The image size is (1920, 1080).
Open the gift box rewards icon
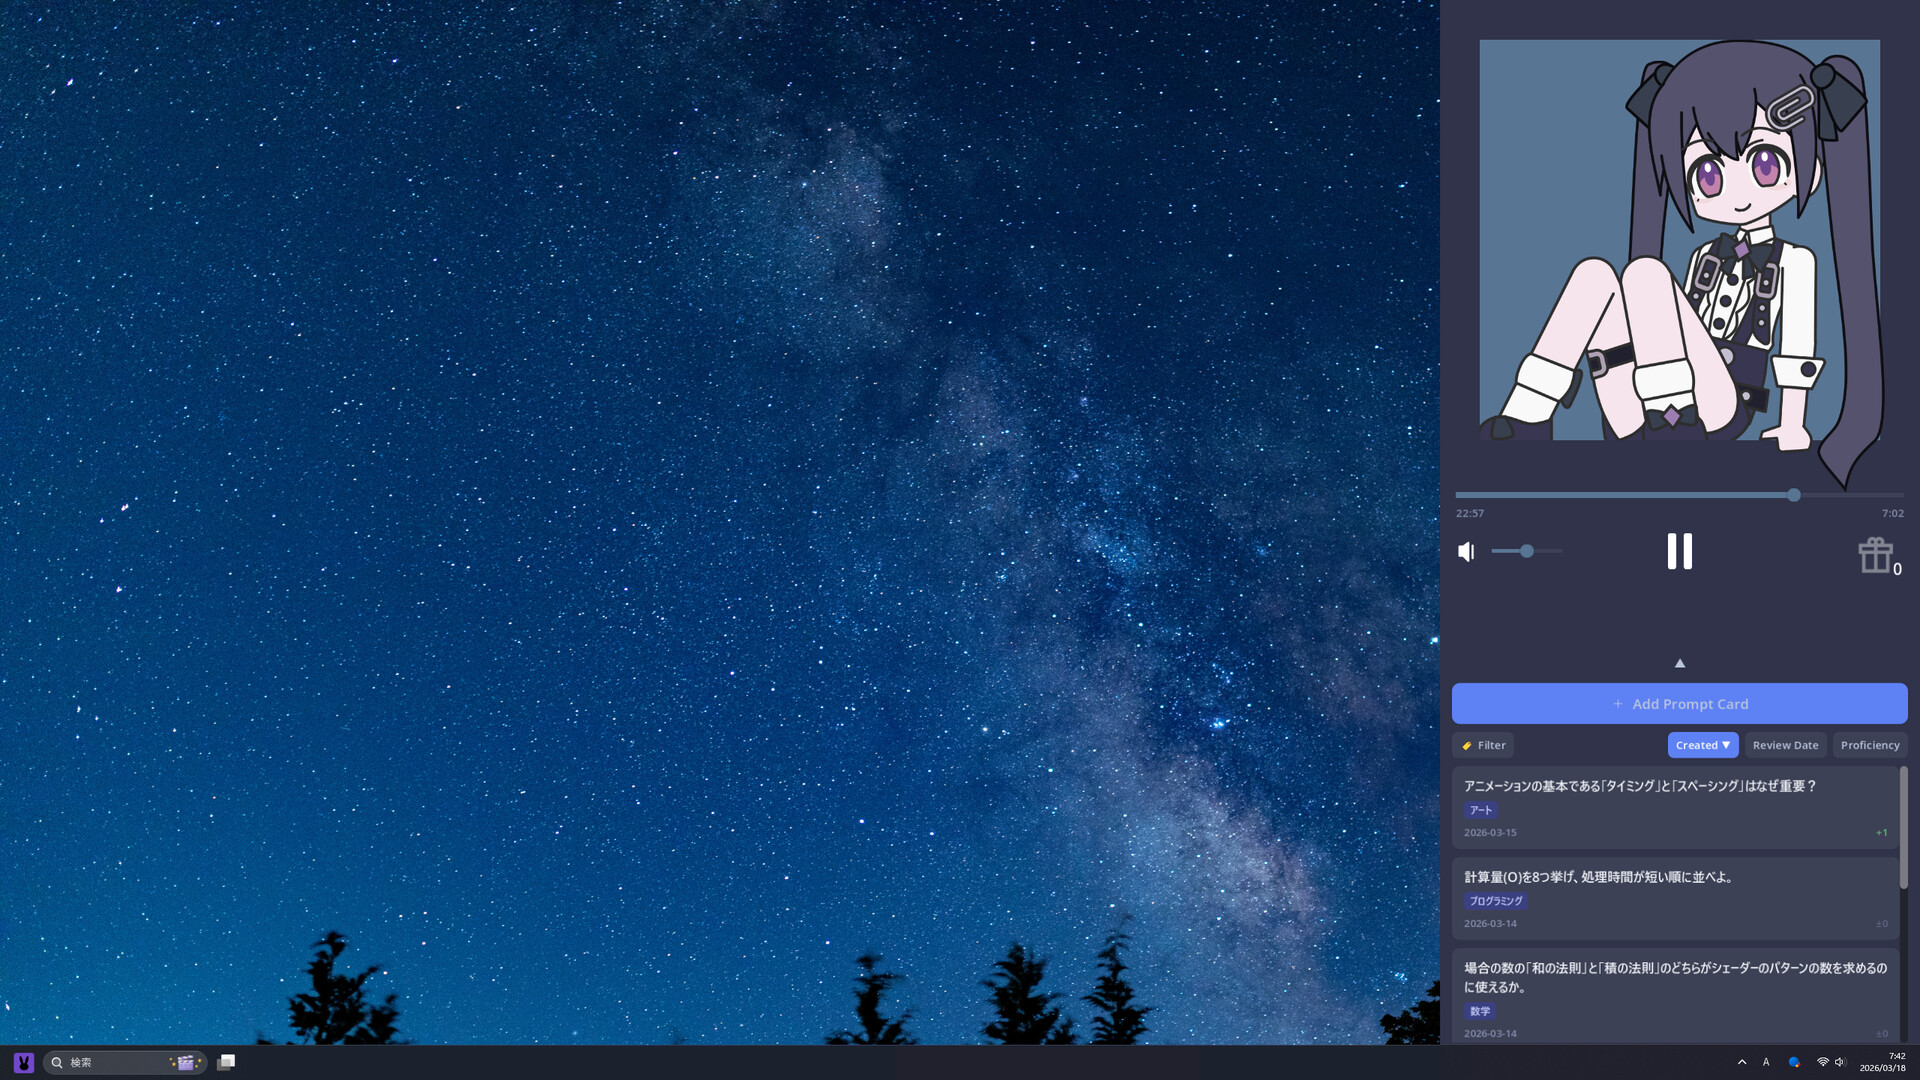click(1875, 555)
